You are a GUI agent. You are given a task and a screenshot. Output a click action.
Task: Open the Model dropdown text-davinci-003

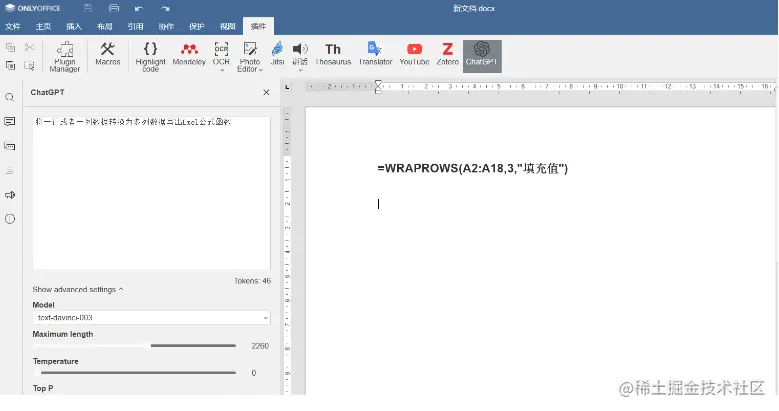(152, 318)
